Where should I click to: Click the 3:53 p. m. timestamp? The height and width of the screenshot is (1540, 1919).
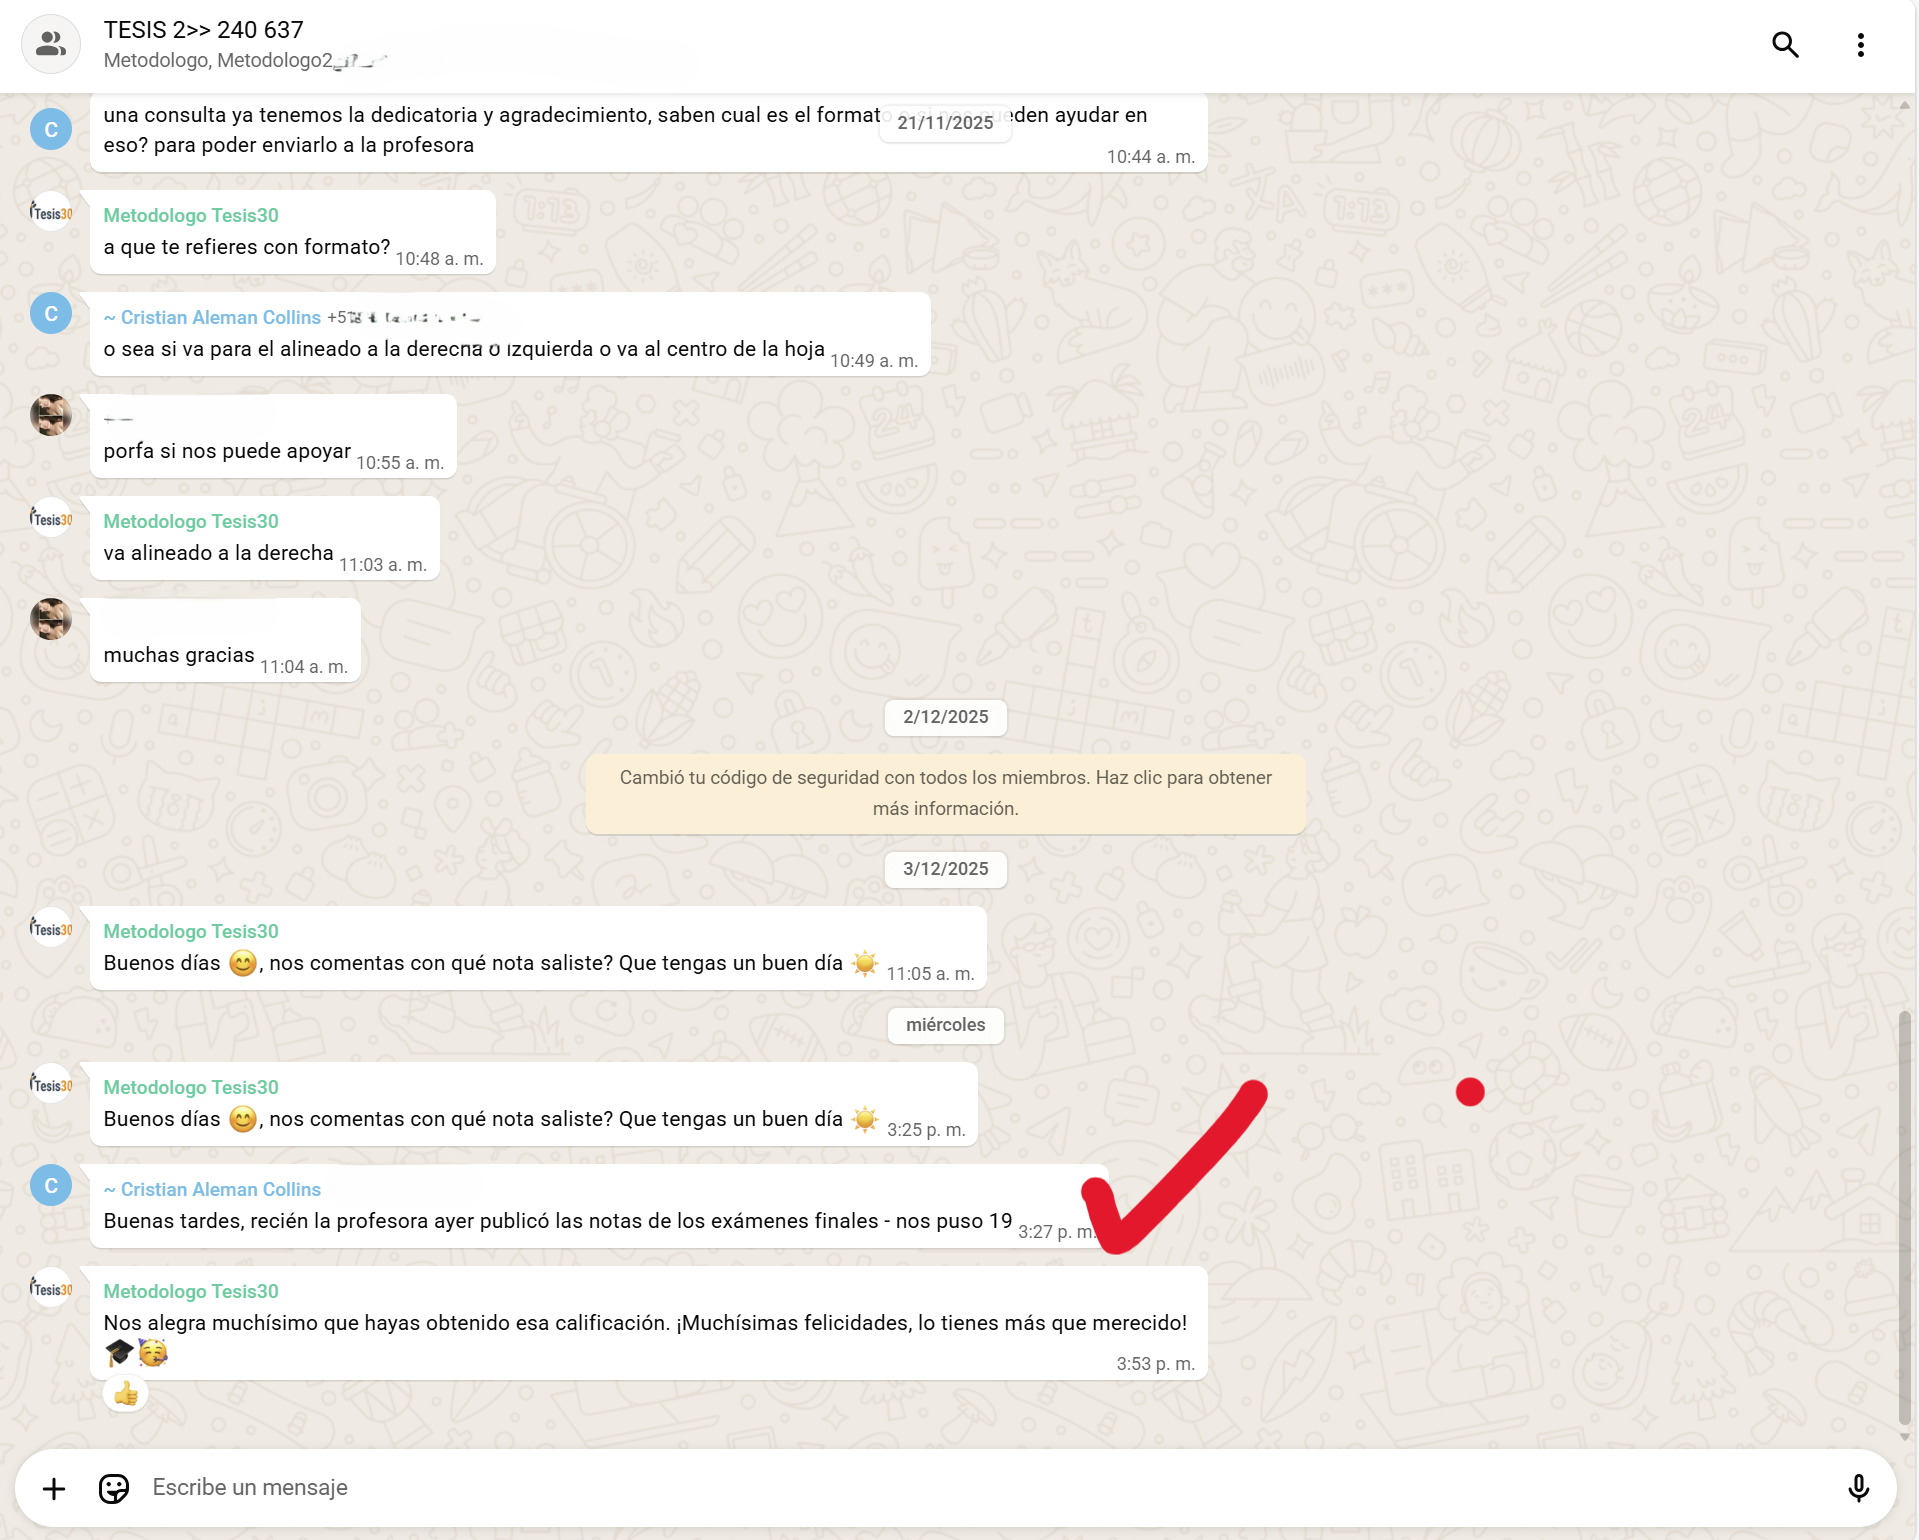(x=1155, y=1364)
